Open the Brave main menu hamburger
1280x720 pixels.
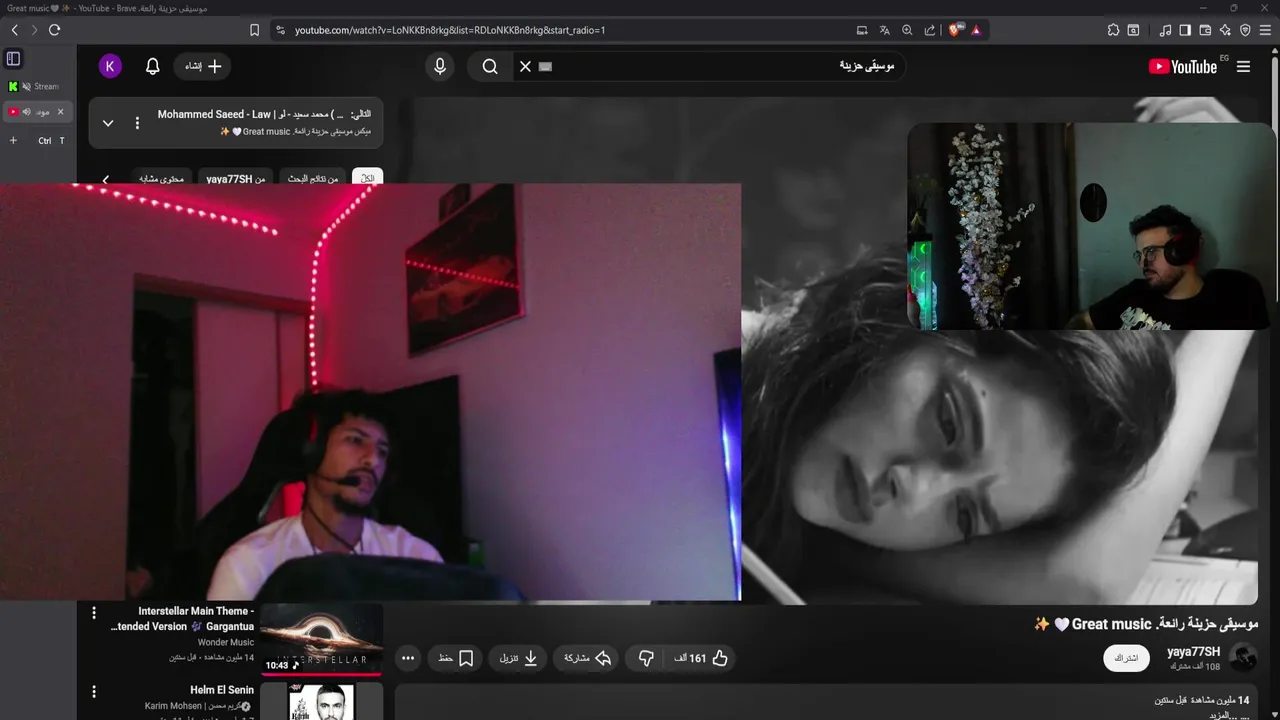1265,30
